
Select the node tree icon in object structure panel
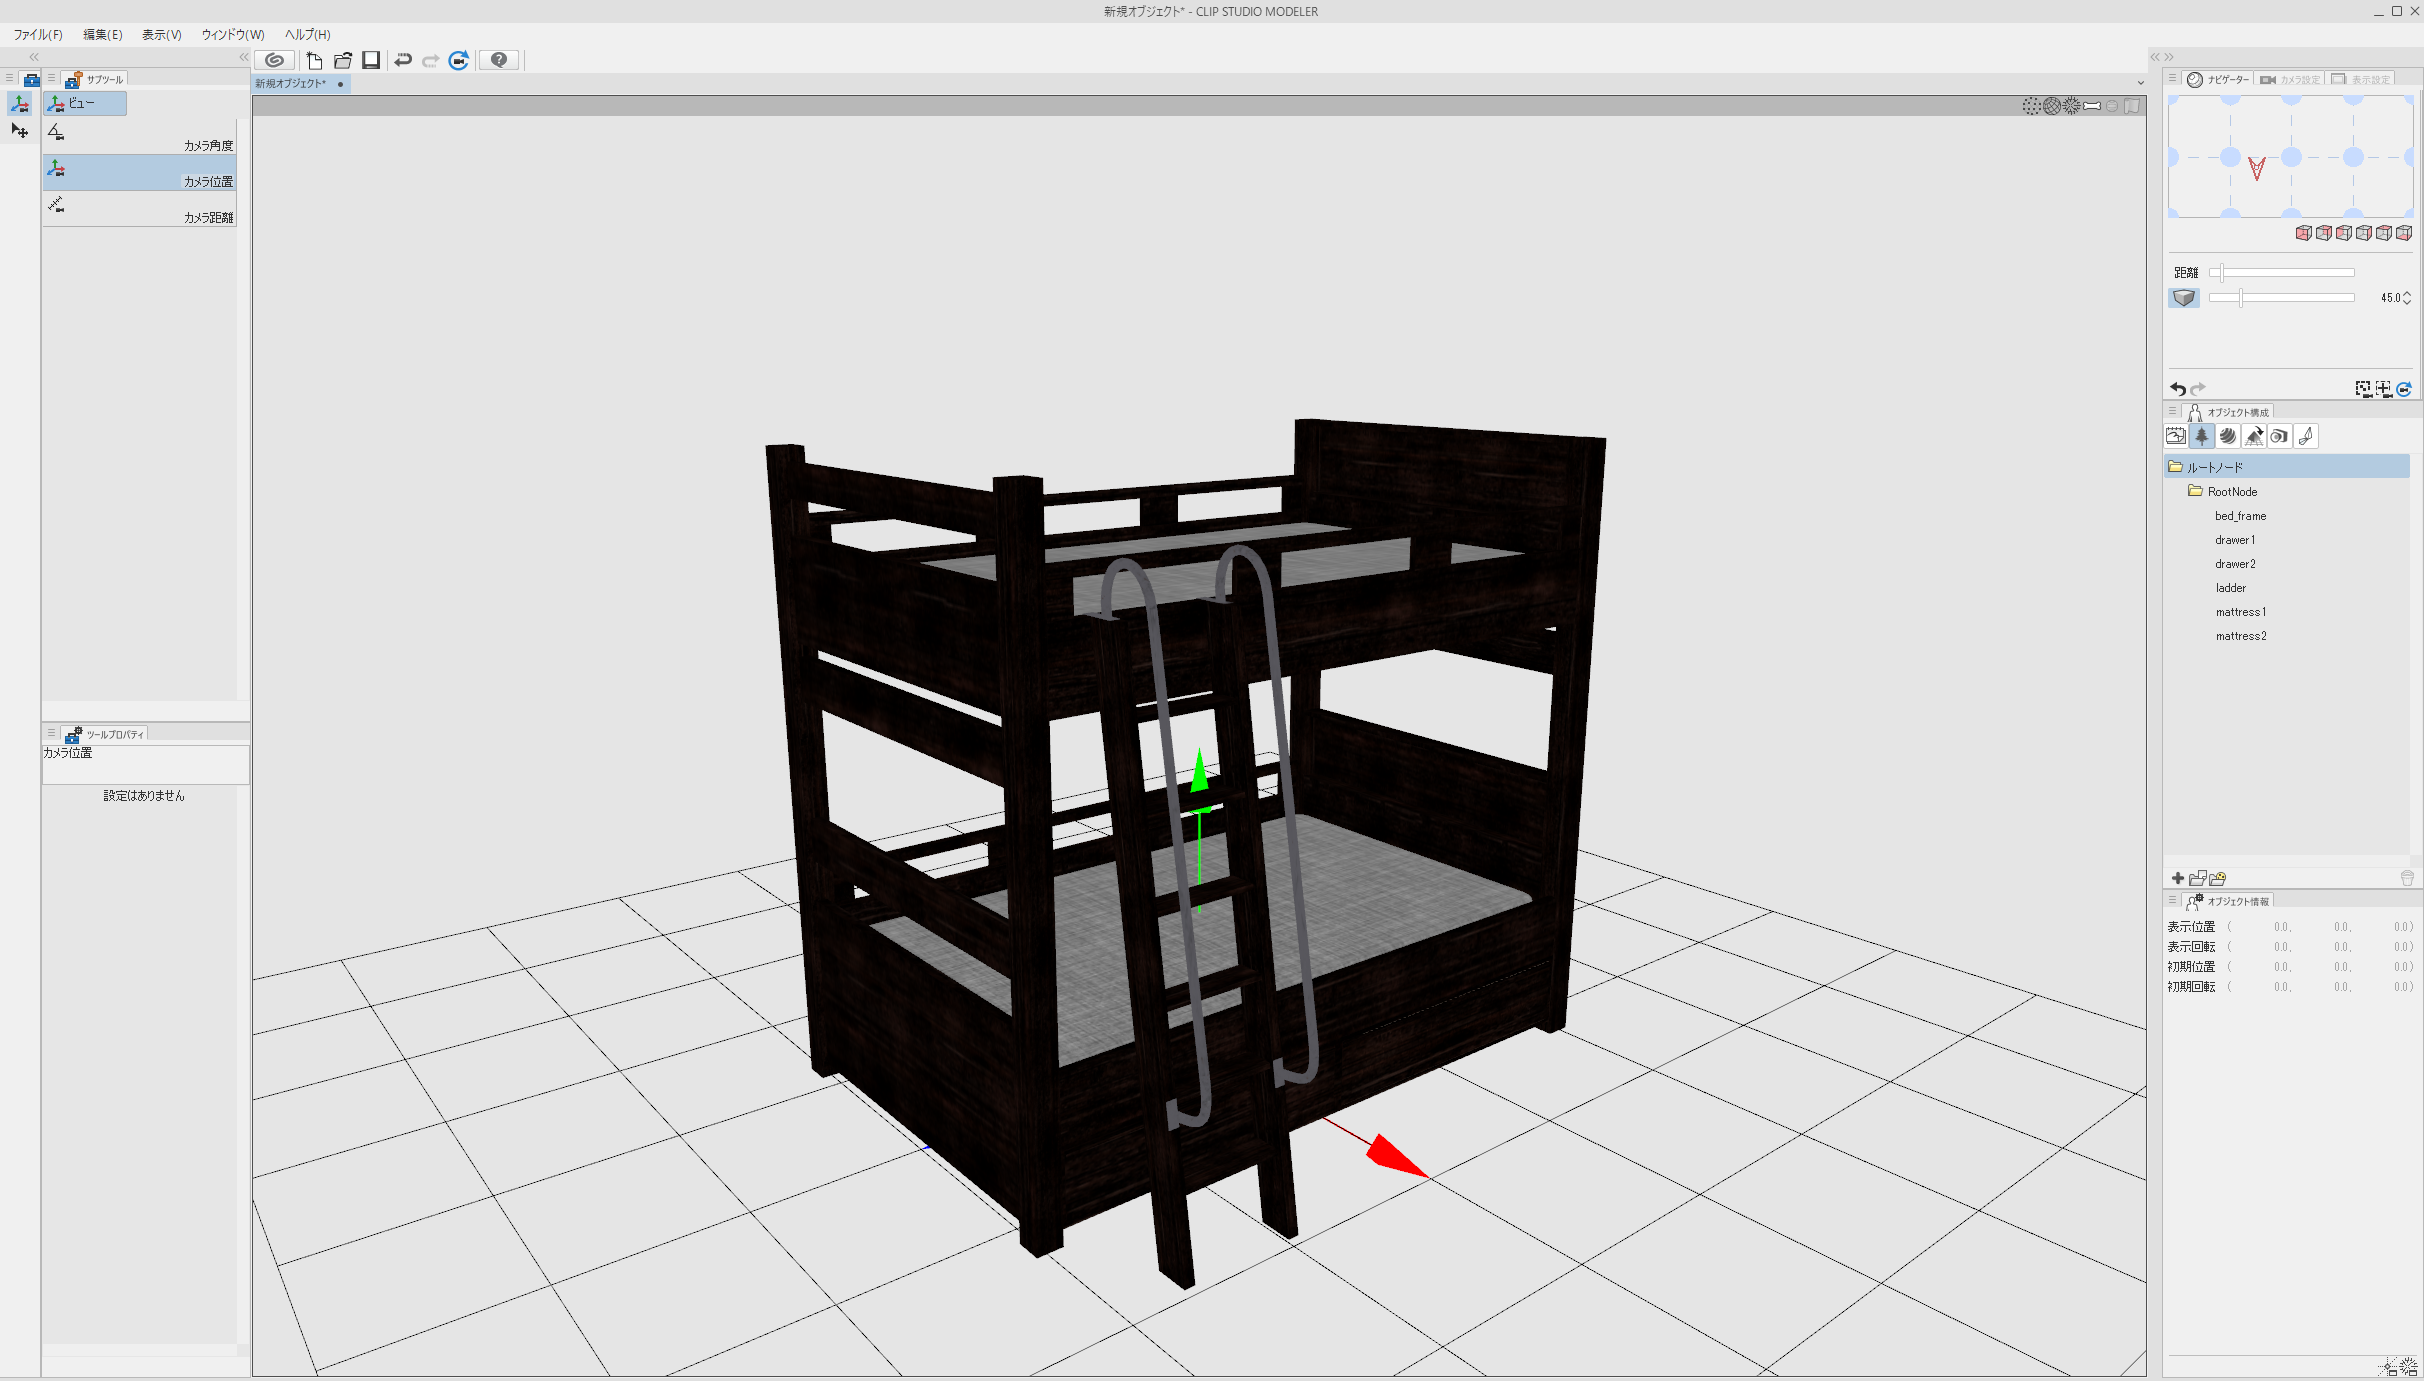pyautogui.click(x=2201, y=436)
